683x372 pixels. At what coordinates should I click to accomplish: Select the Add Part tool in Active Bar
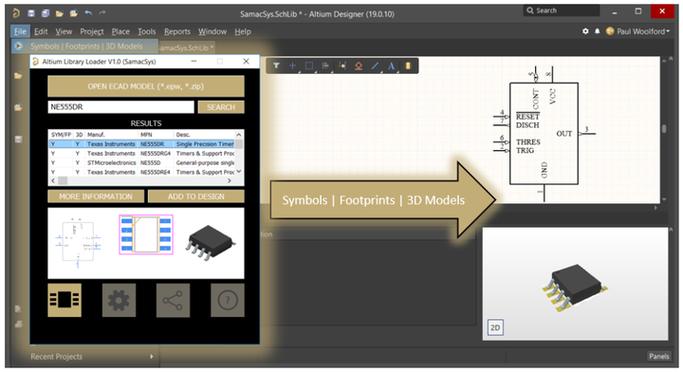(x=408, y=66)
